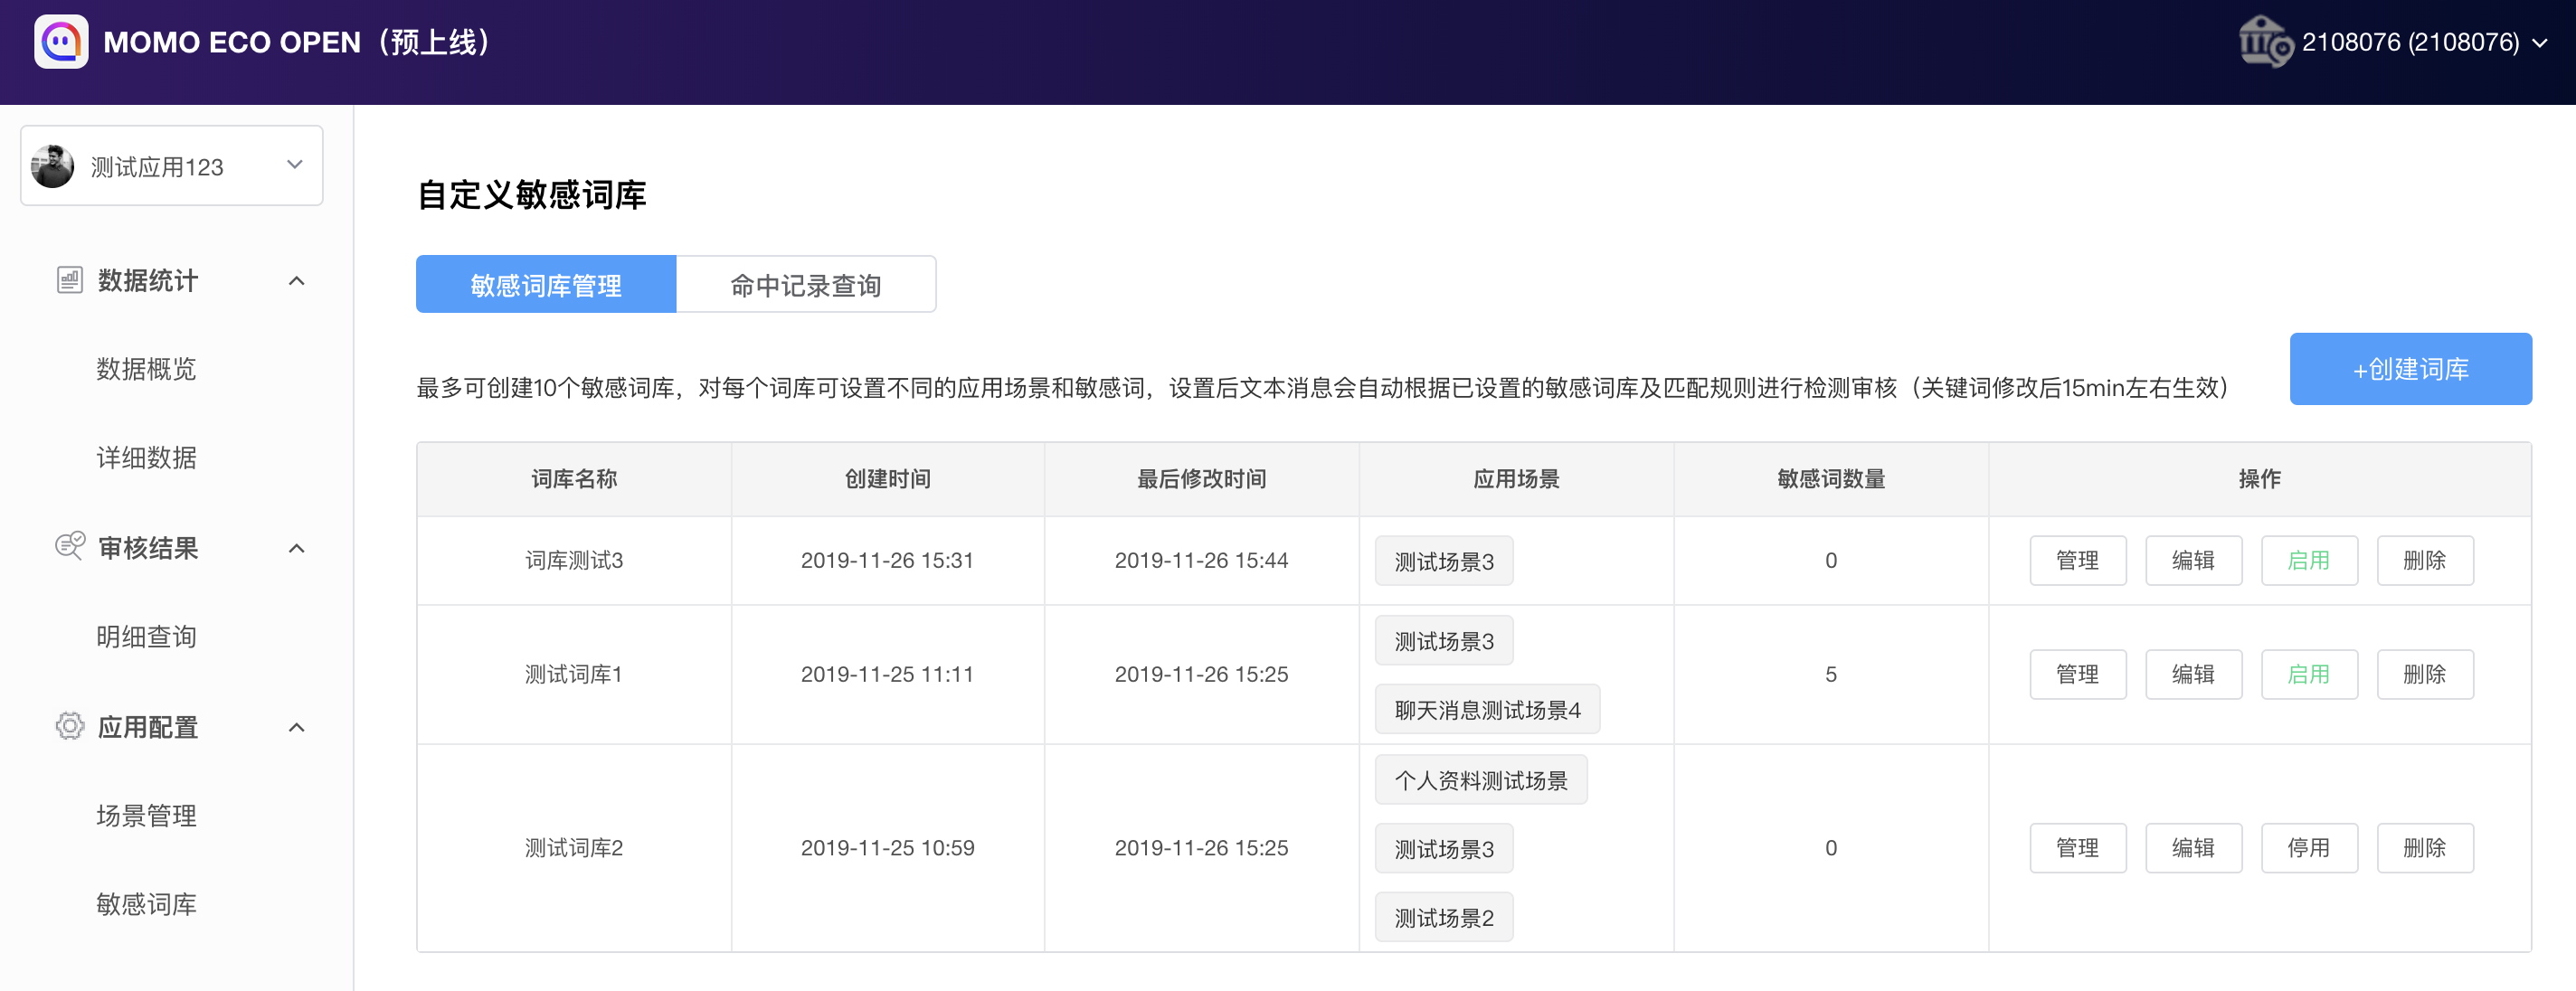Viewport: 2576px width, 991px height.
Task: Click 编辑 for 测试词库1
Action: click(2193, 675)
